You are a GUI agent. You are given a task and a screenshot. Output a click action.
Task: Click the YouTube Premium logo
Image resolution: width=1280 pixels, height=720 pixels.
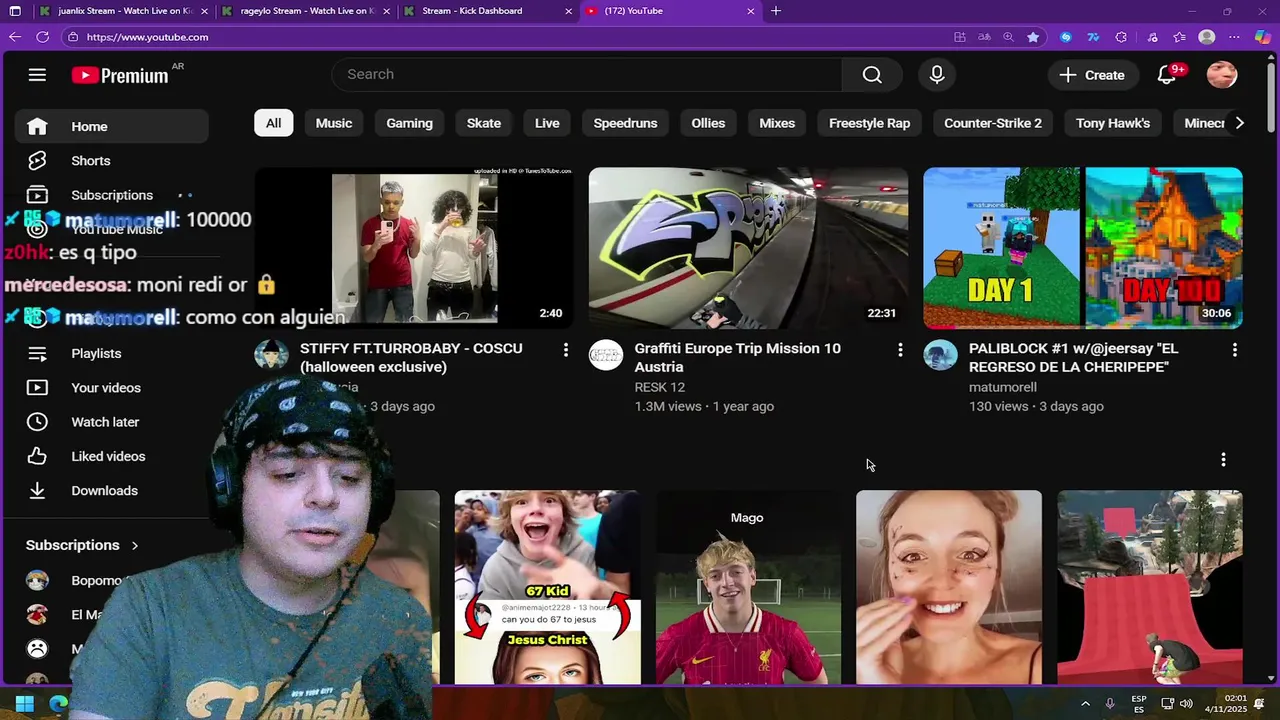[120, 75]
